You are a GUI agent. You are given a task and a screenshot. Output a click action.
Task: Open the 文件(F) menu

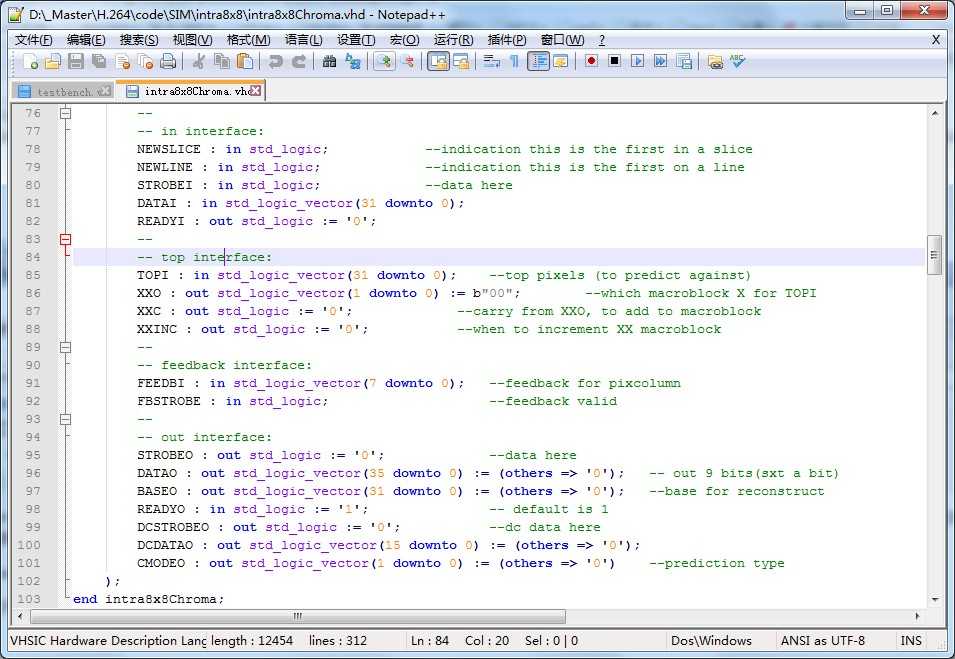(33, 40)
